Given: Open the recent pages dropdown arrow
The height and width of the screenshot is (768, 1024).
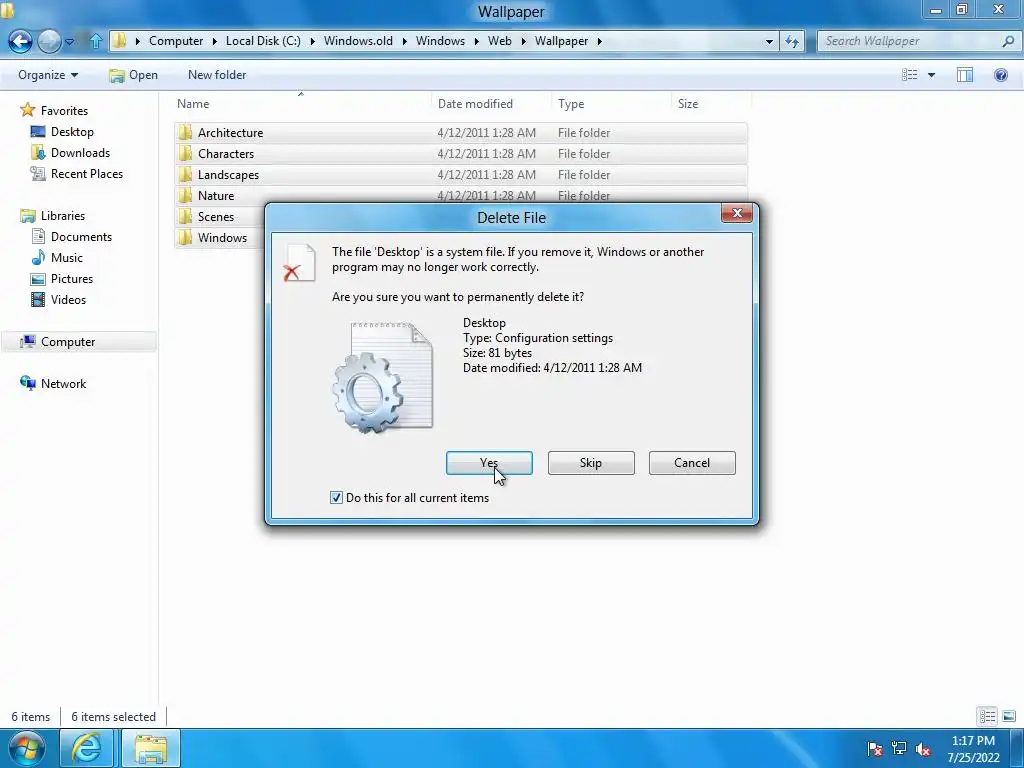Looking at the screenshot, I should click(69, 42).
